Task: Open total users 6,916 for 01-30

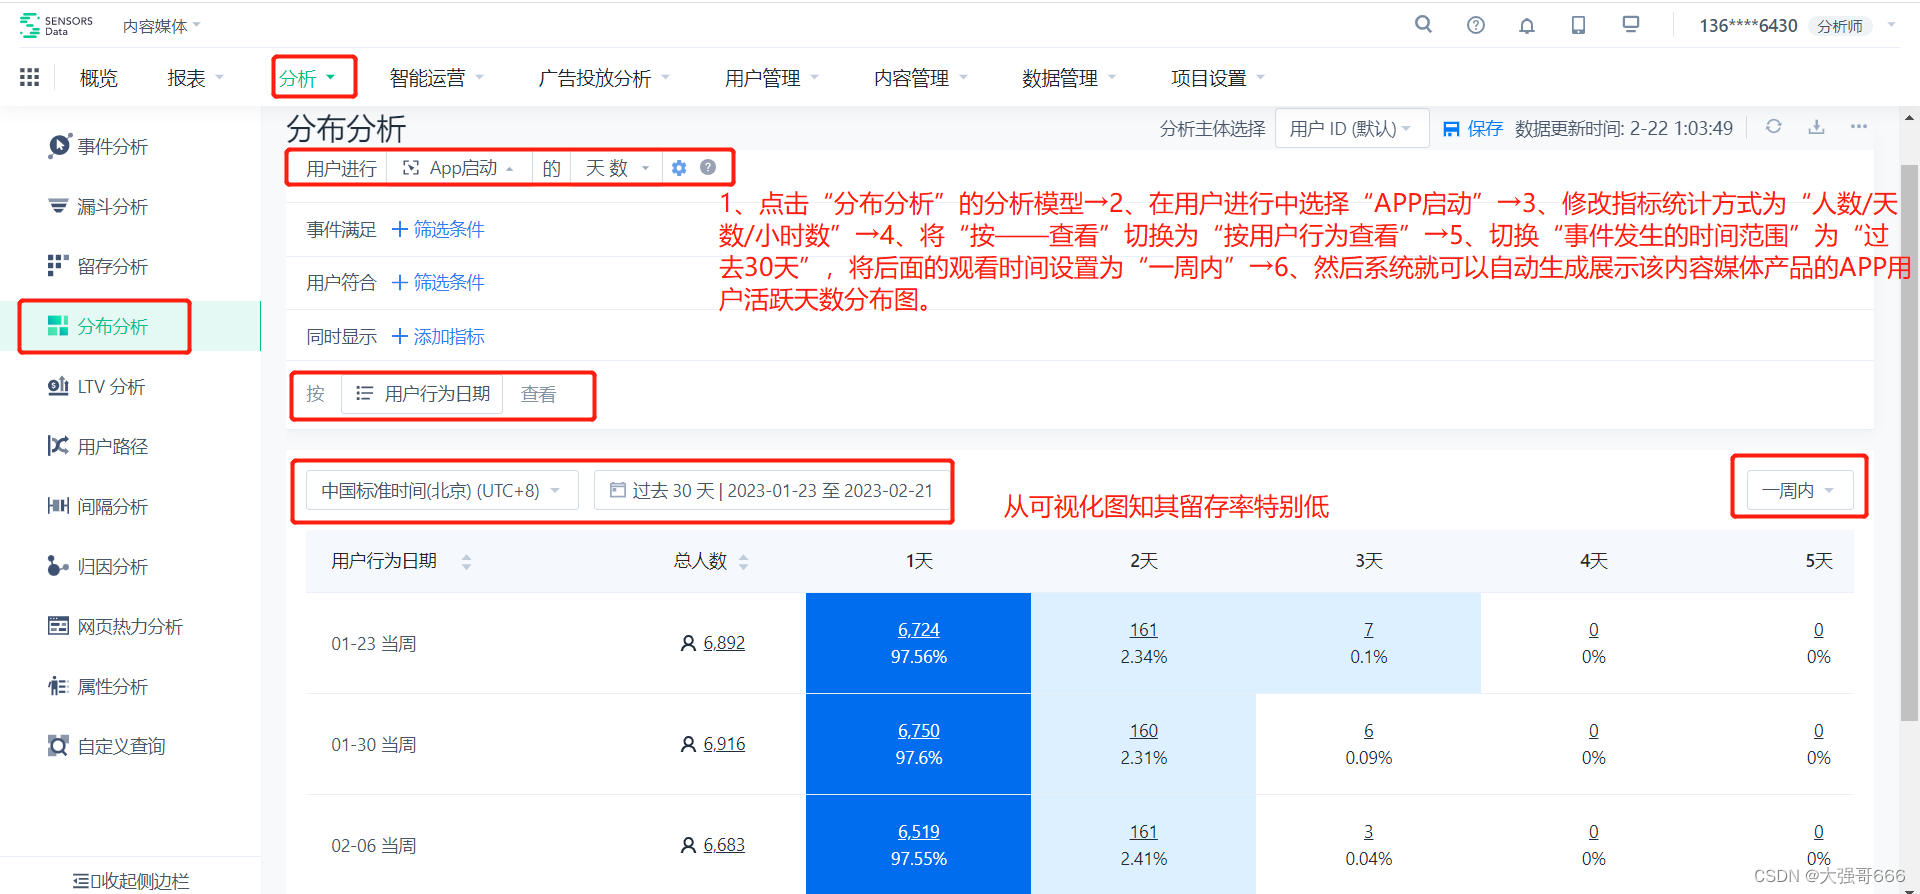Action: [724, 744]
